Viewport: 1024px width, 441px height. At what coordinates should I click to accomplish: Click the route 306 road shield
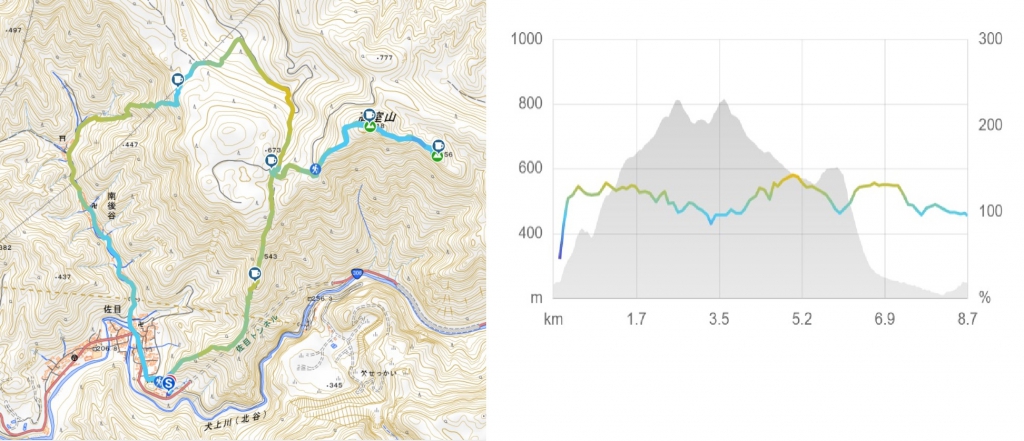coord(357,276)
